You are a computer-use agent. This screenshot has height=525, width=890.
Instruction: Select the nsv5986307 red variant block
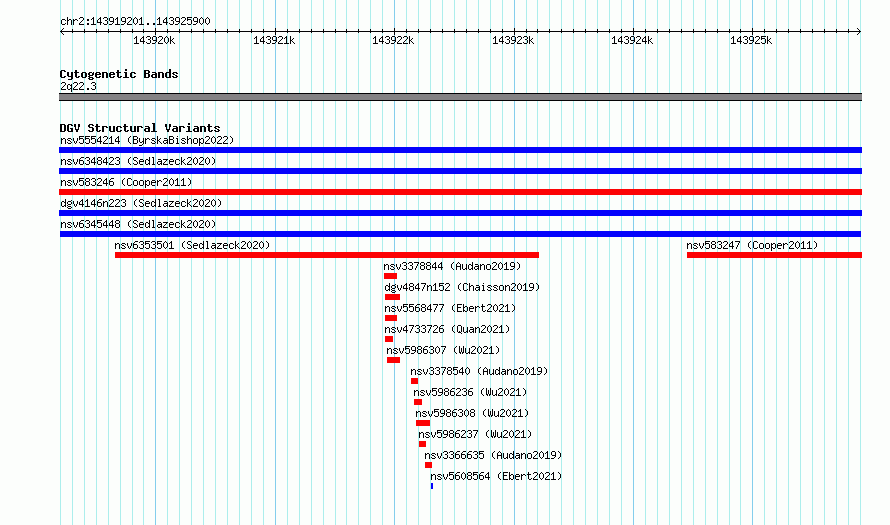[x=393, y=360]
